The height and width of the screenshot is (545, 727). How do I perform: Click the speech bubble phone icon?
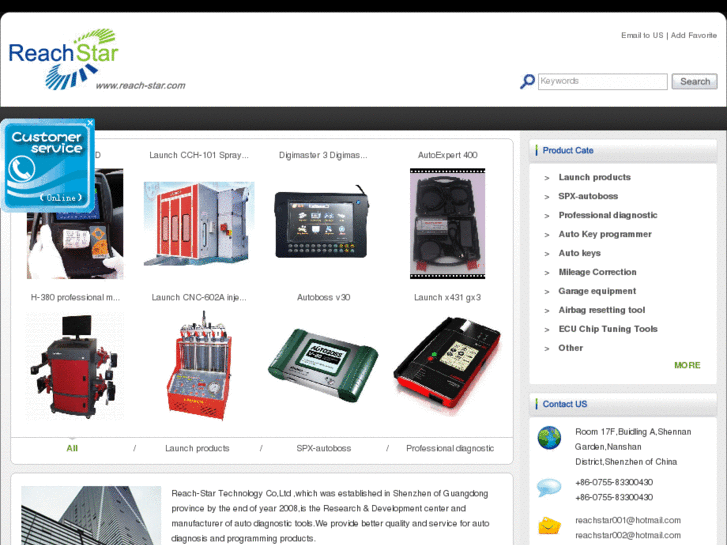(x=549, y=488)
